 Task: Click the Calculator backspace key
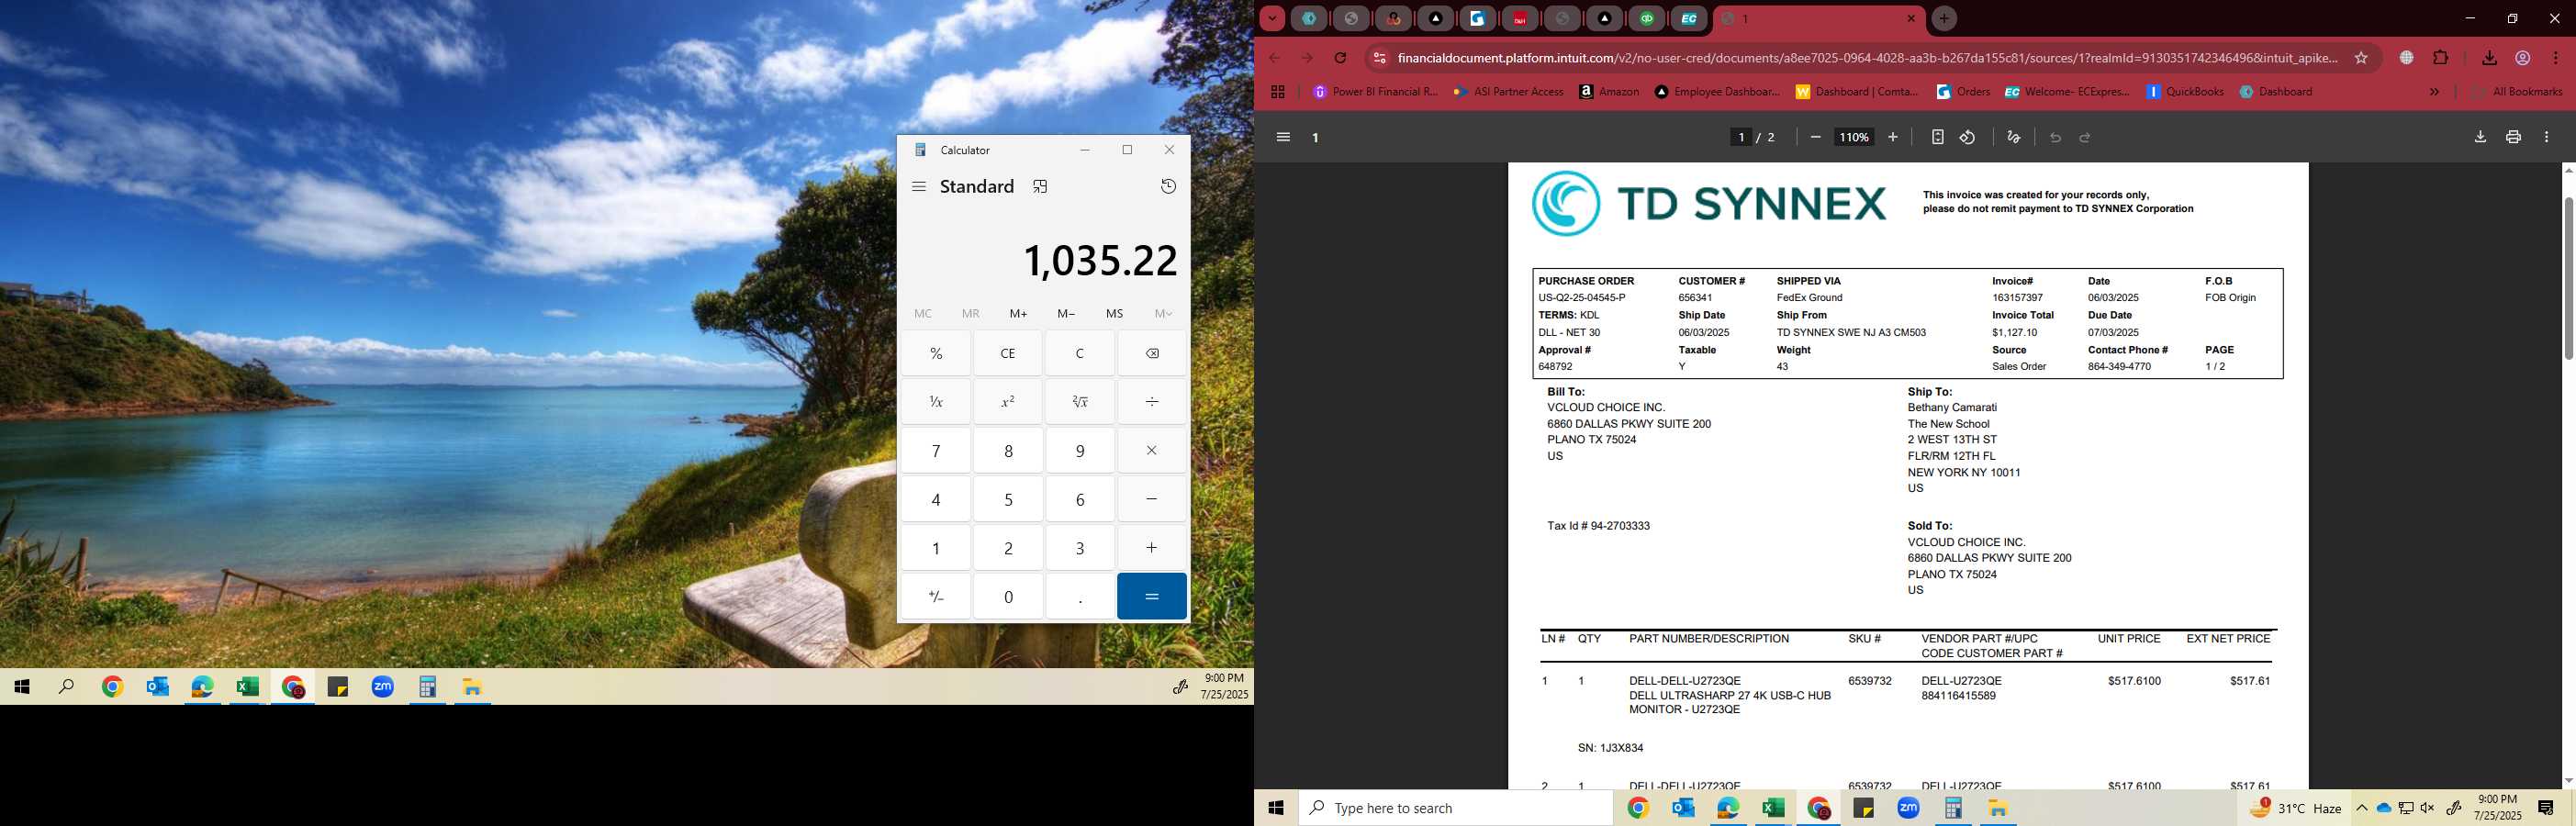coord(1152,353)
